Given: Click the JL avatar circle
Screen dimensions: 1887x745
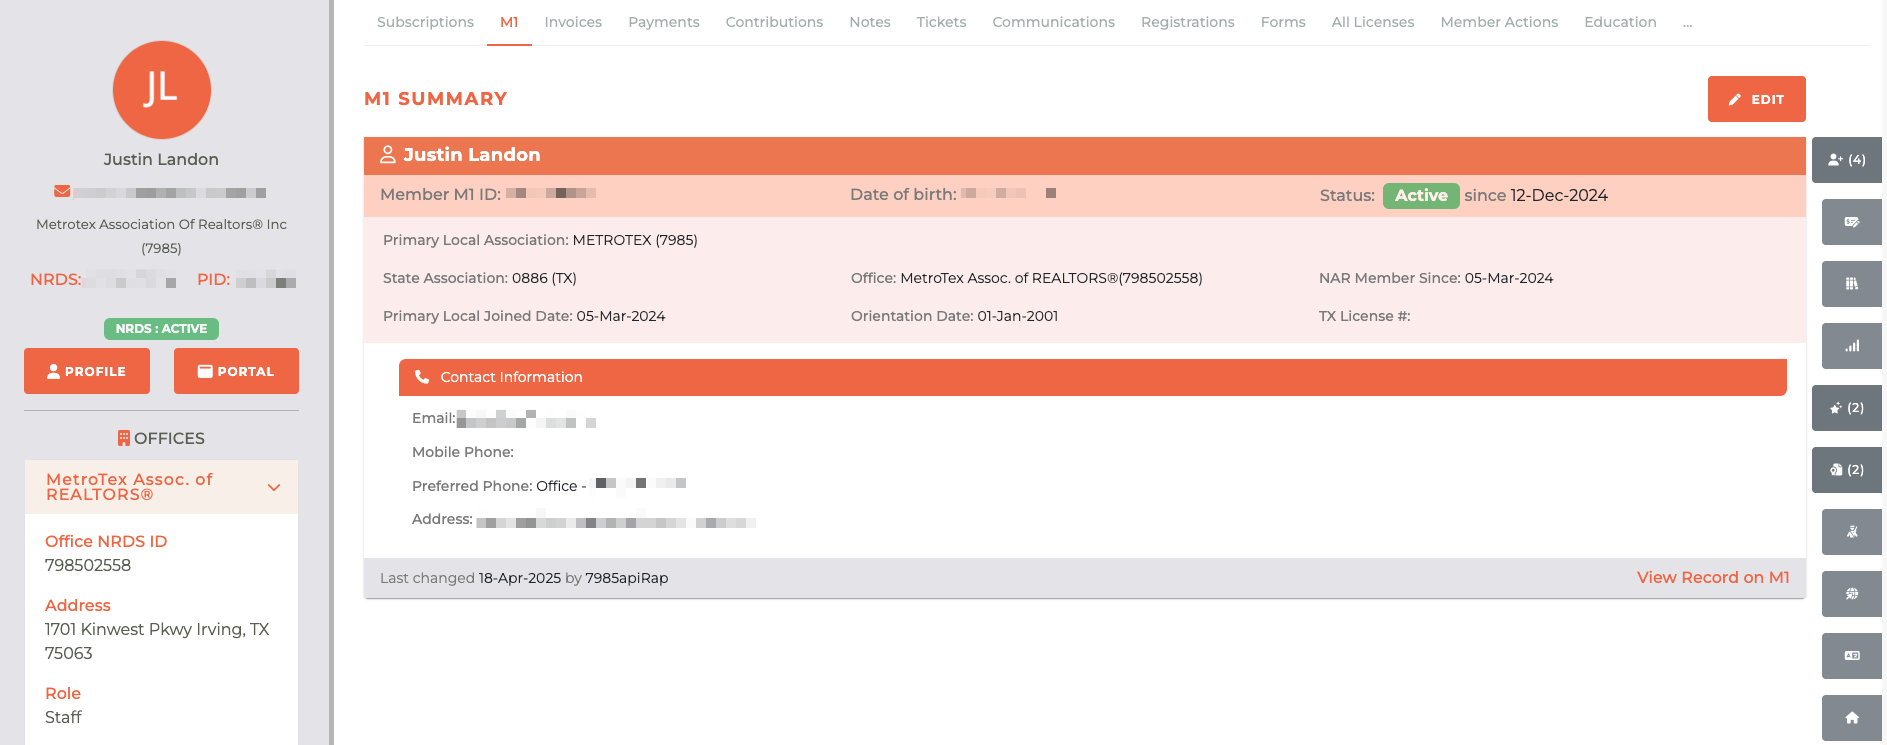Looking at the screenshot, I should click(x=162, y=90).
